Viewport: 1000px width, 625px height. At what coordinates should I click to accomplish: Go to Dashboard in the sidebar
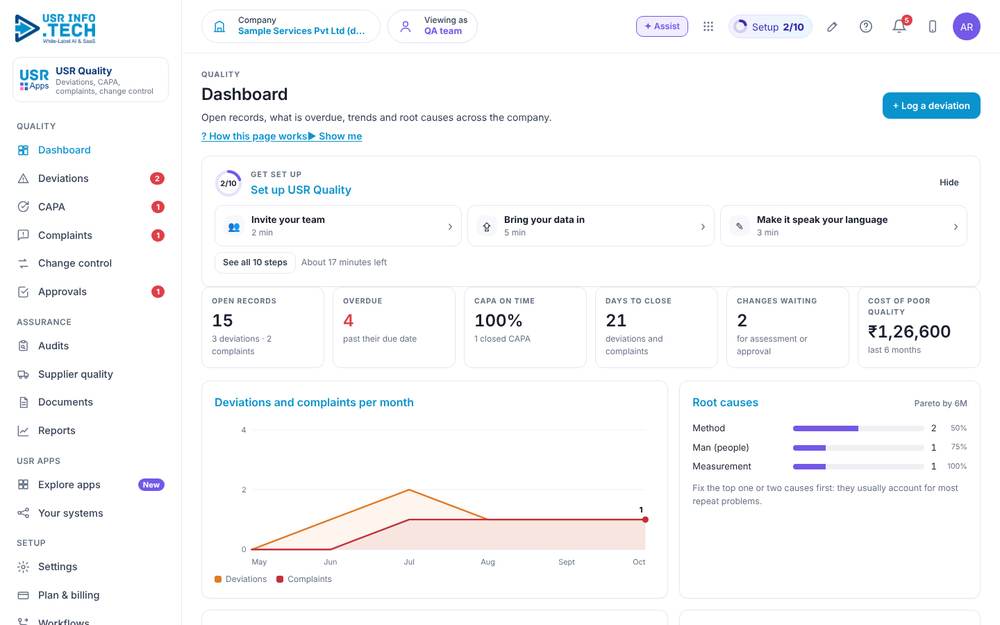pyautogui.click(x=91, y=150)
